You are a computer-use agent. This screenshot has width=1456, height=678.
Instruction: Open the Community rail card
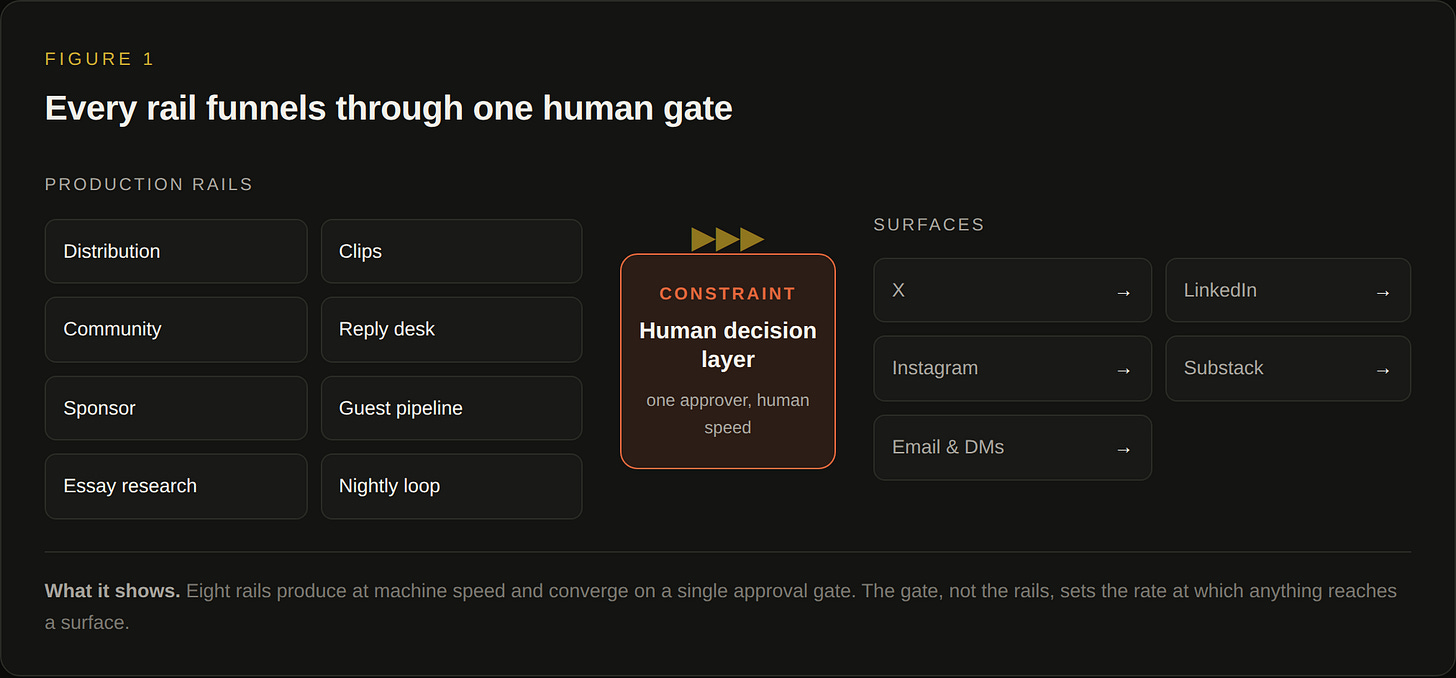coord(176,329)
